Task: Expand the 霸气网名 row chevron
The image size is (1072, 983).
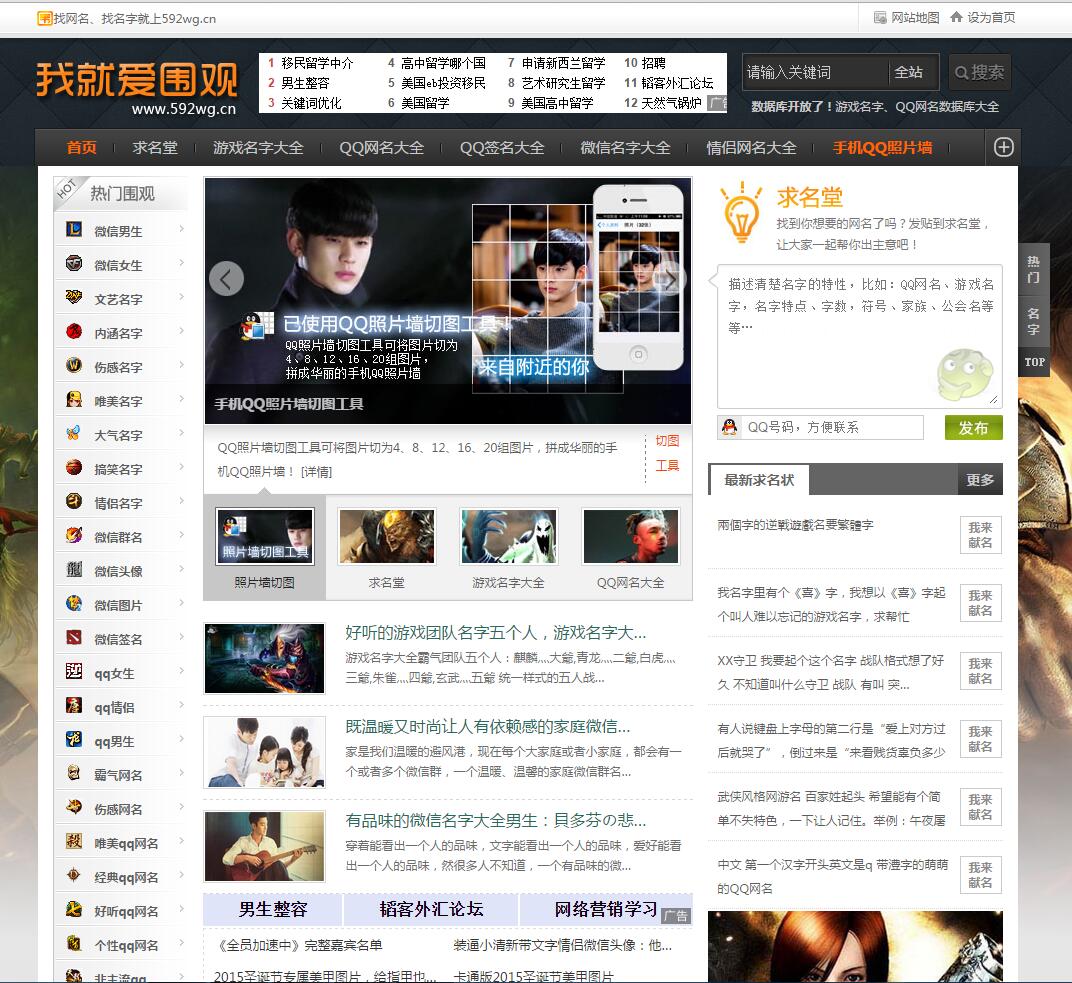Action: [181, 772]
